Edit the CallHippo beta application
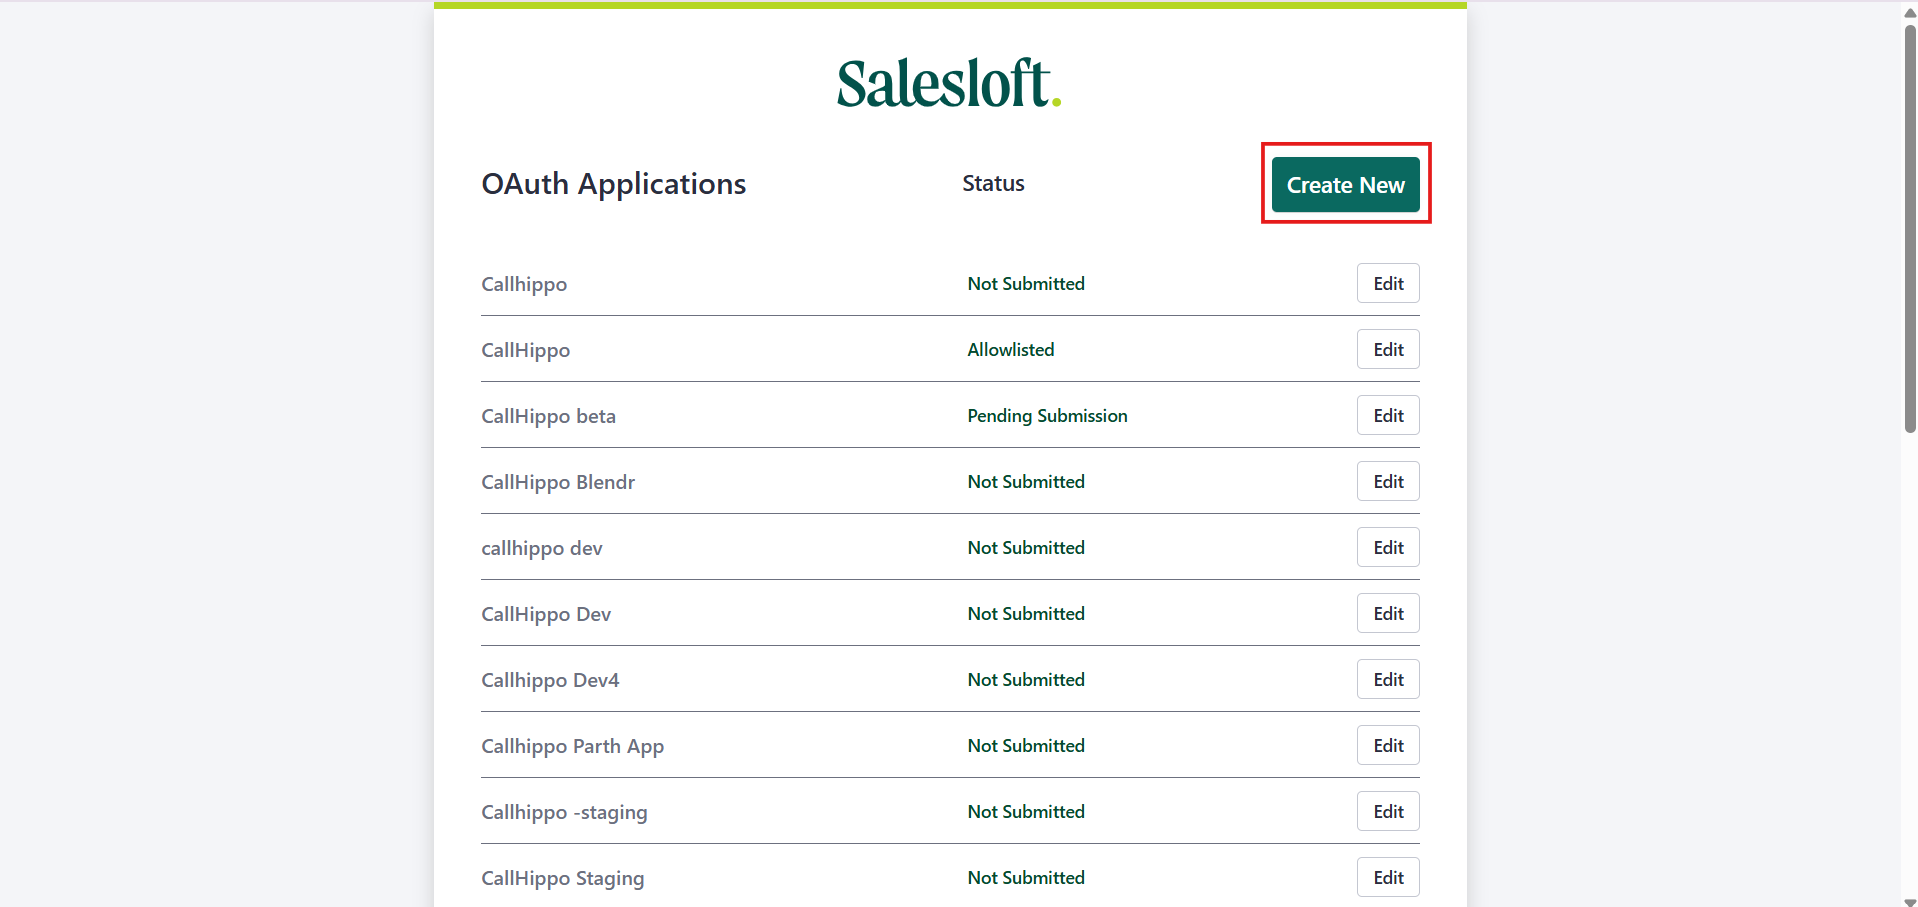Image resolution: width=1918 pixels, height=907 pixels. coord(1388,415)
